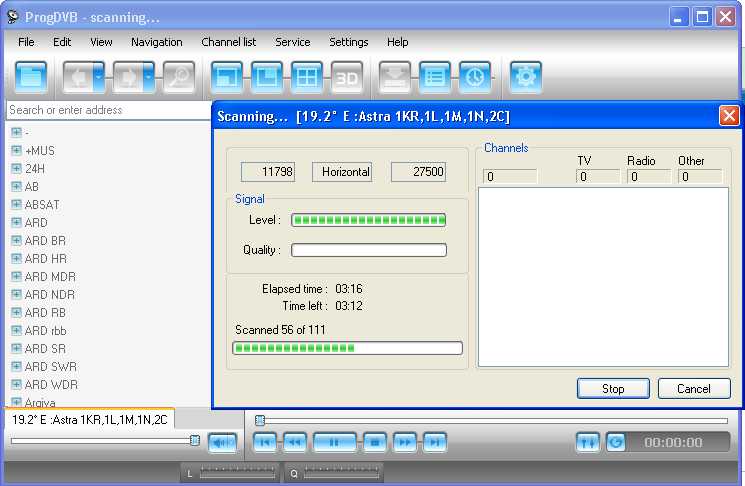Click the symbol rate field 27500
Image resolution: width=745 pixels, height=486 pixels.
coord(418,172)
